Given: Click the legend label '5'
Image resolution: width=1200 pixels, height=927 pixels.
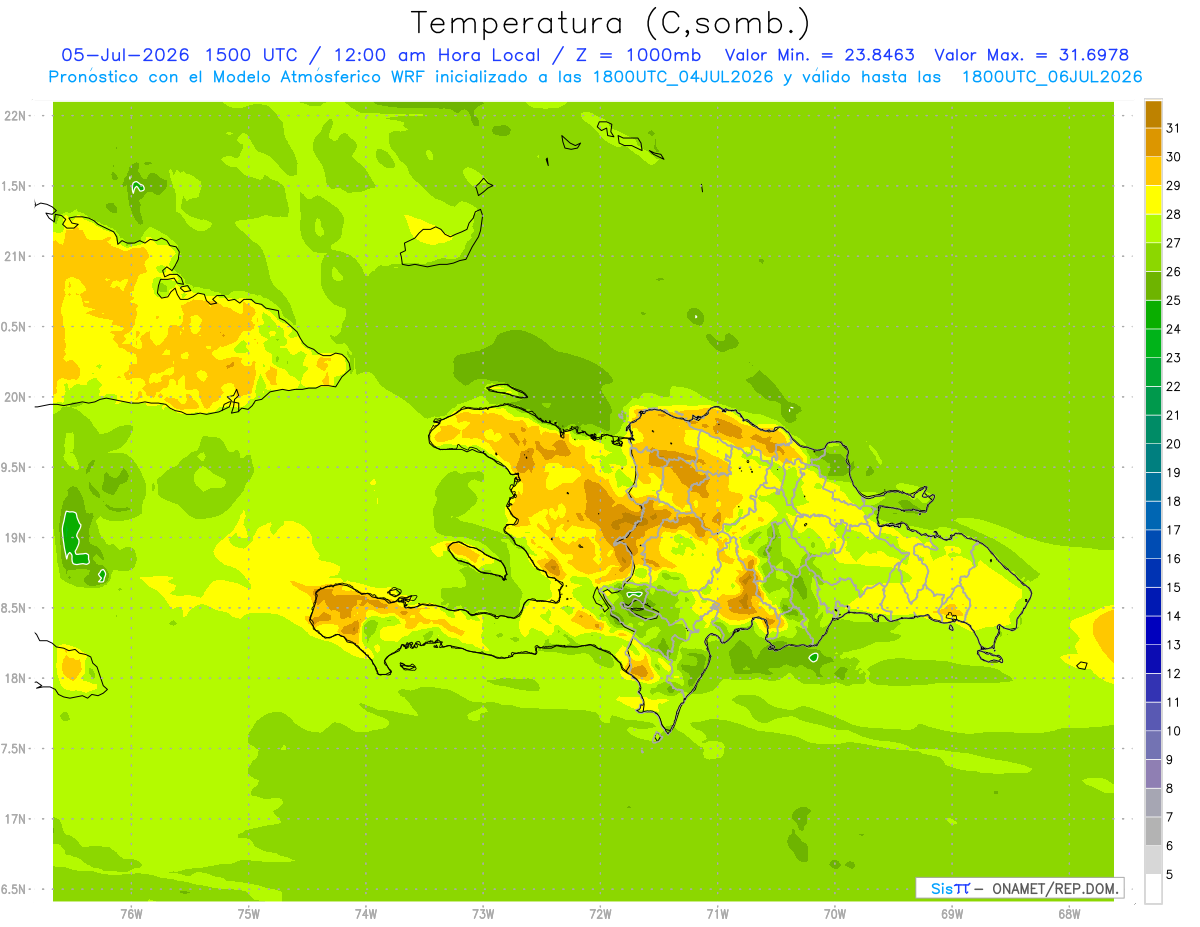Looking at the screenshot, I should [1170, 874].
